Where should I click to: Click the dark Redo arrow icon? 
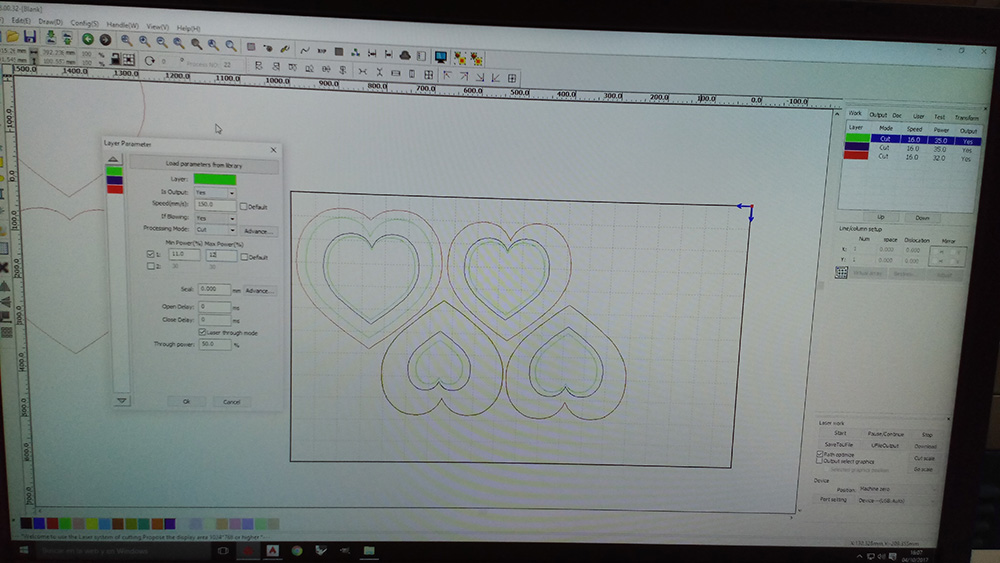(105, 40)
